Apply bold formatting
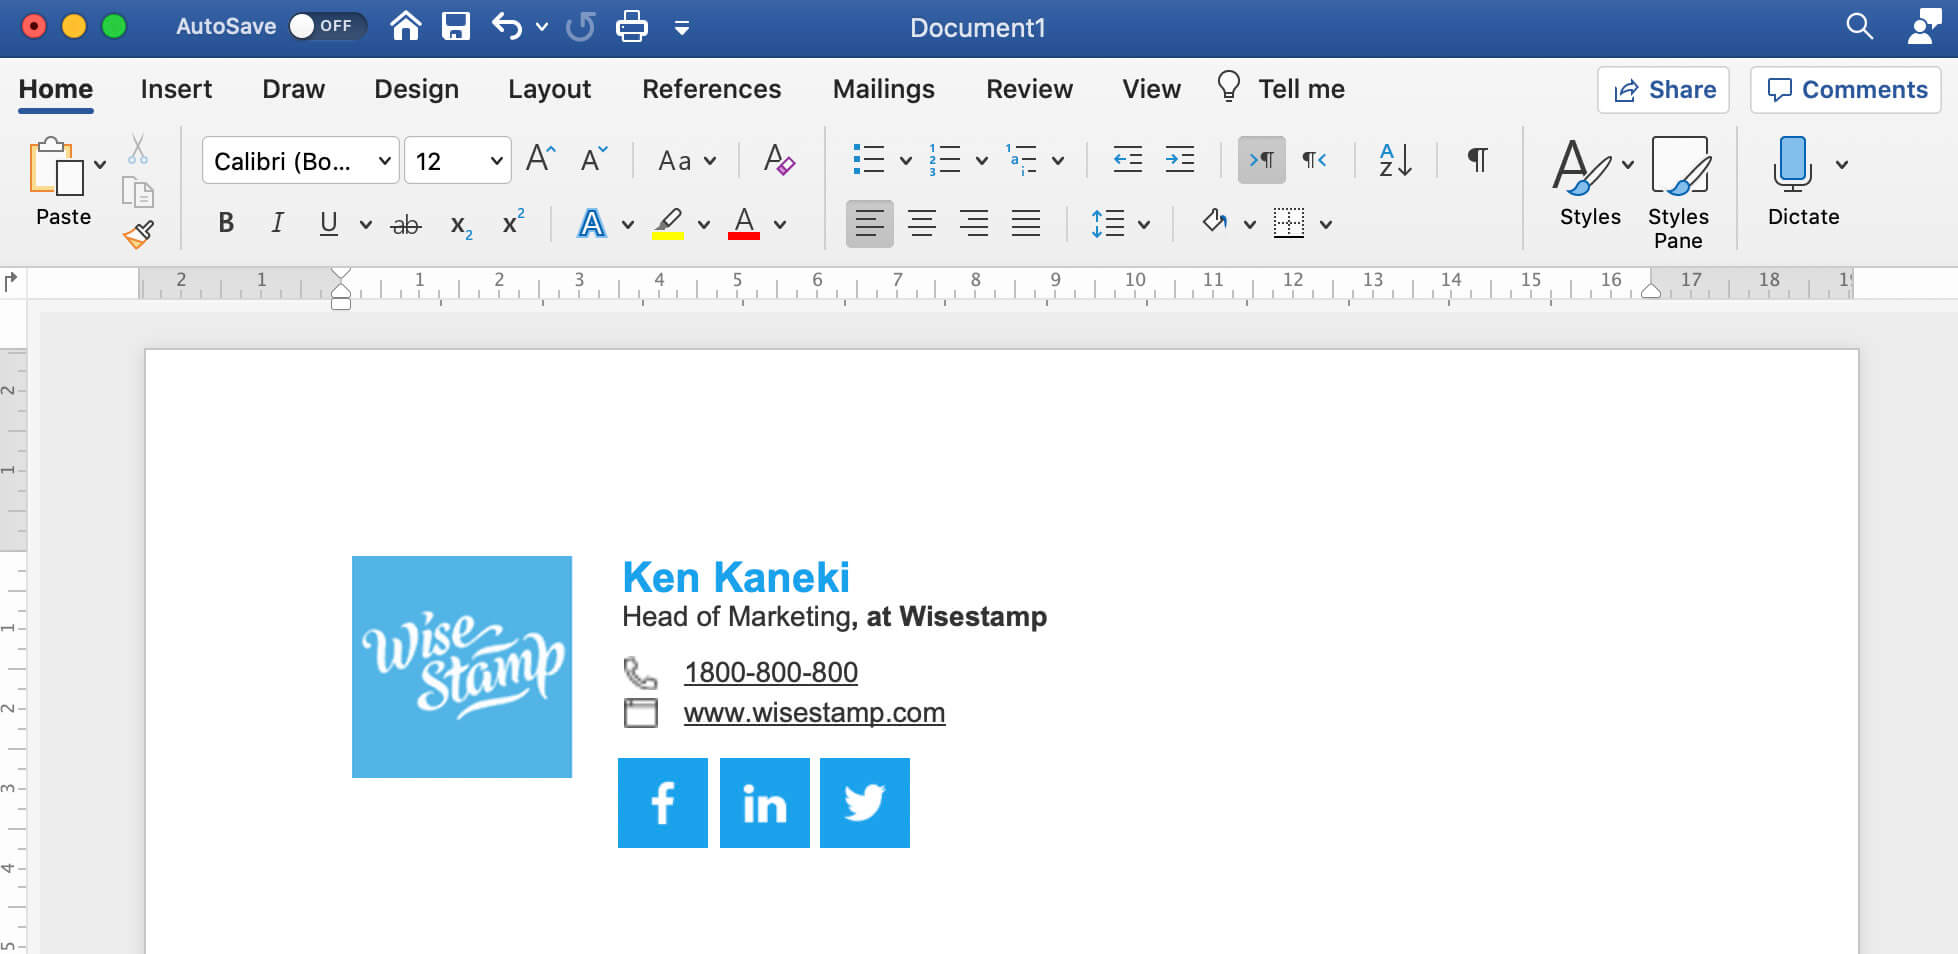 point(225,223)
